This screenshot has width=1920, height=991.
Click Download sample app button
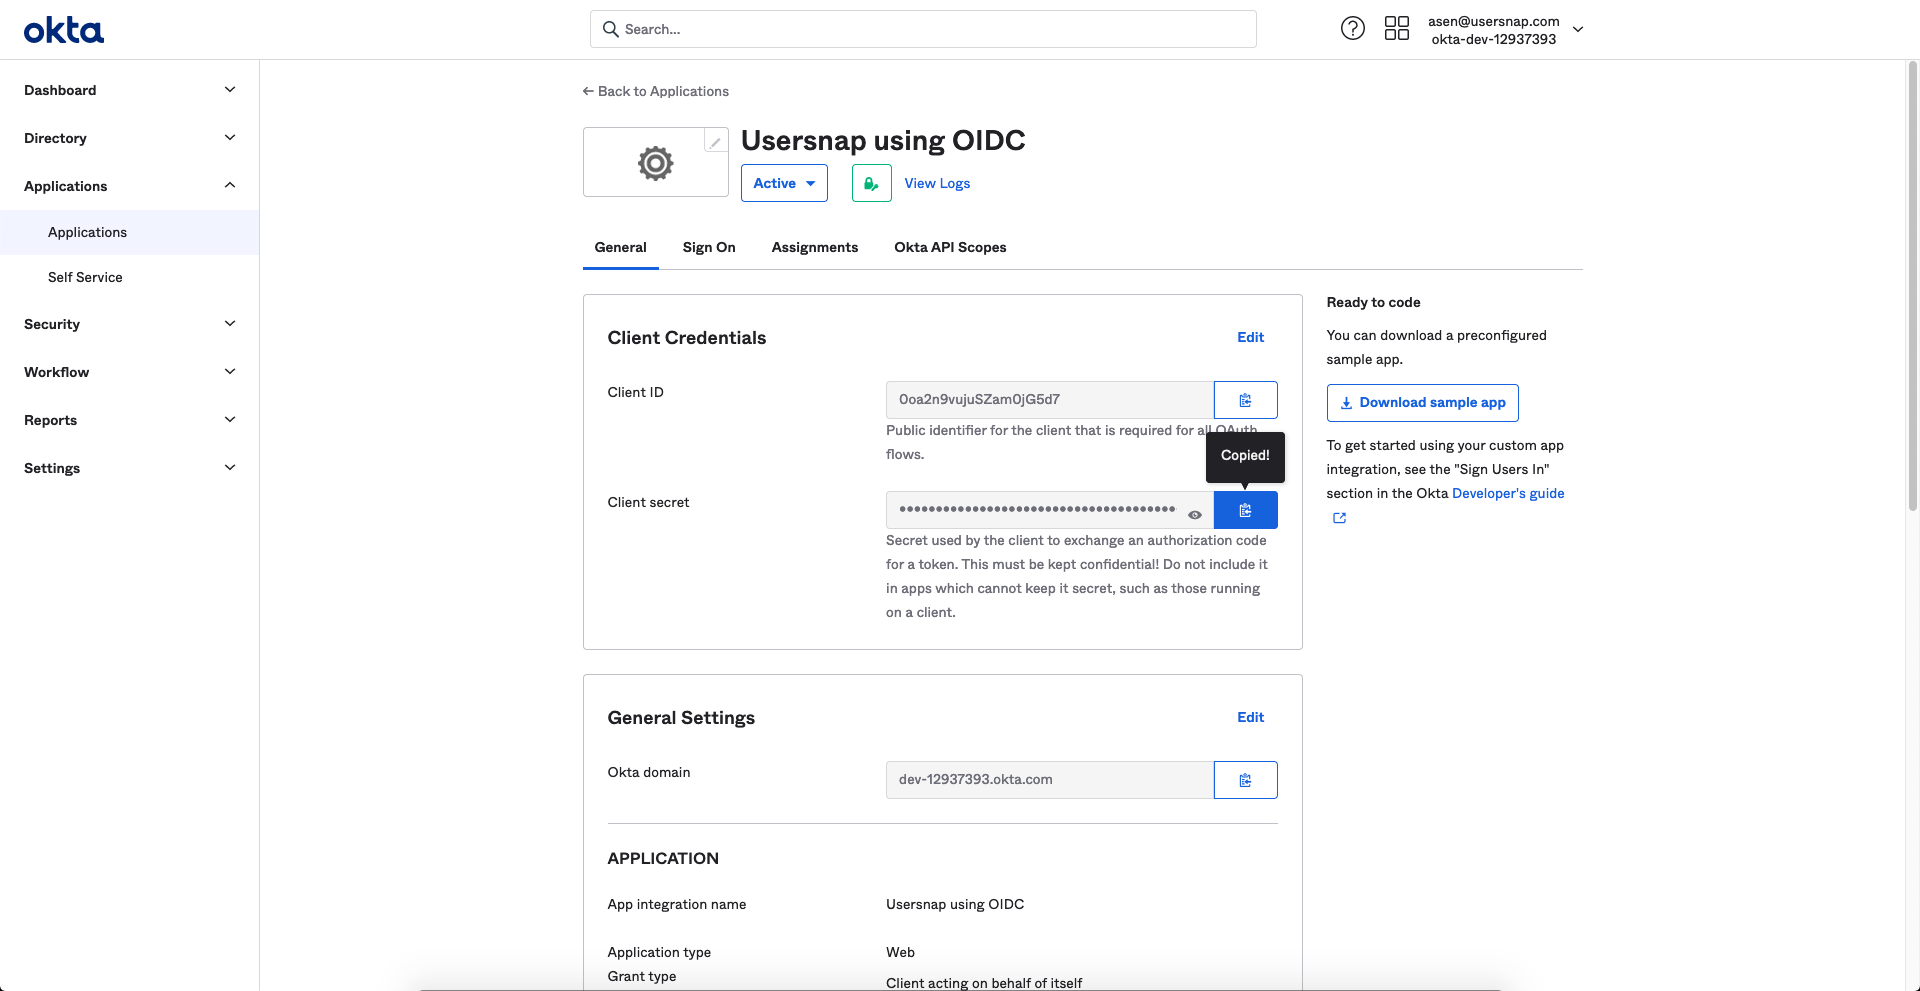tap(1422, 403)
